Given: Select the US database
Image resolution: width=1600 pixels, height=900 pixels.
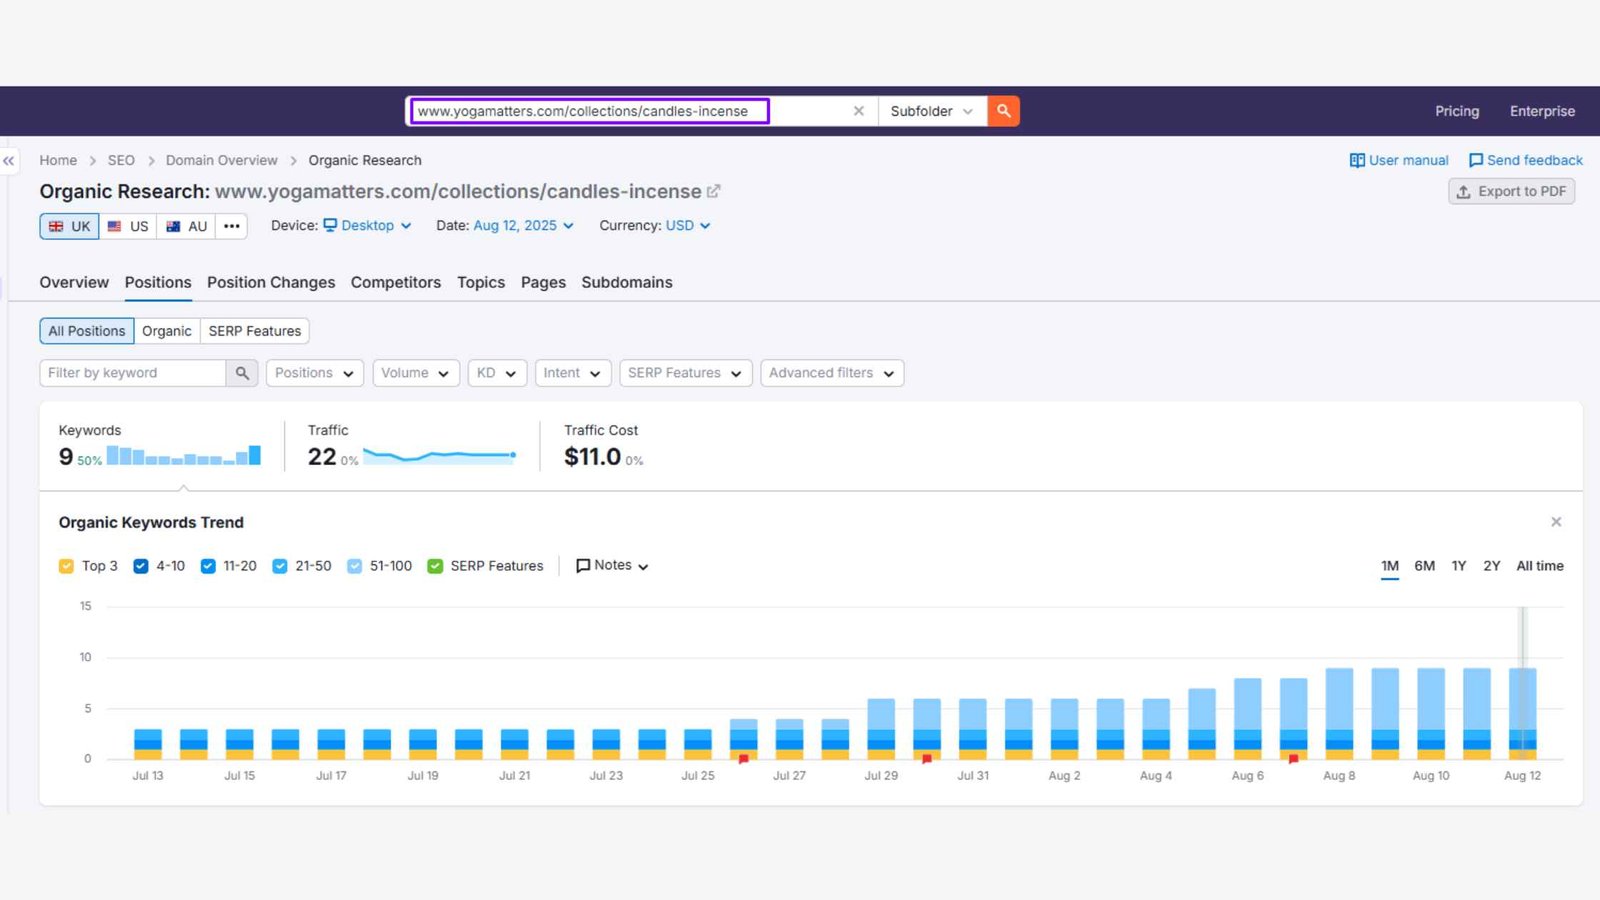Looking at the screenshot, I should tap(128, 226).
